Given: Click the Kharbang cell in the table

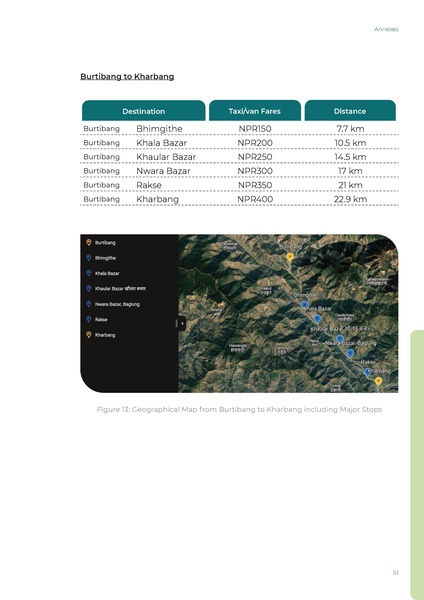Looking at the screenshot, I should click(157, 199).
